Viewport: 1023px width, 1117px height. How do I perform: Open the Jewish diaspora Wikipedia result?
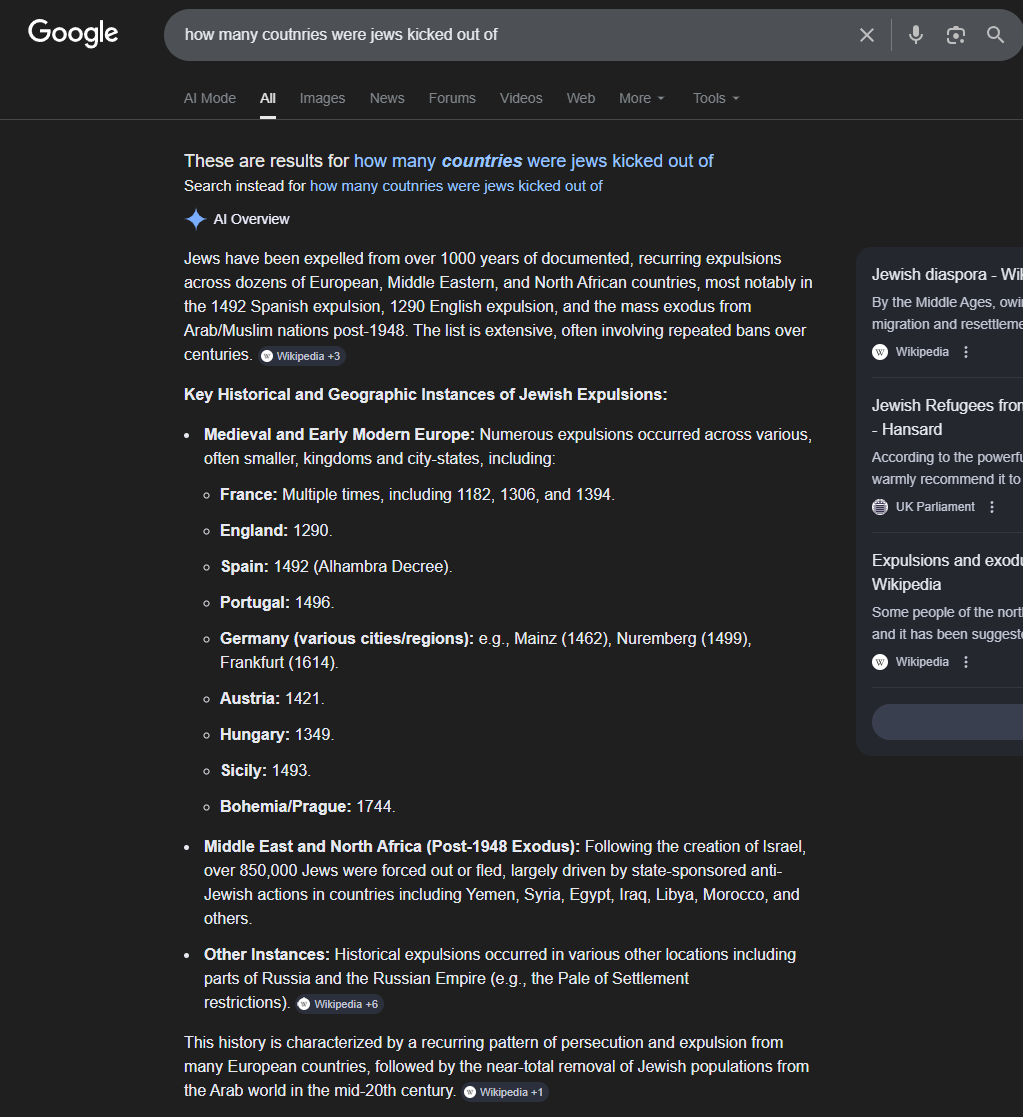(x=947, y=274)
